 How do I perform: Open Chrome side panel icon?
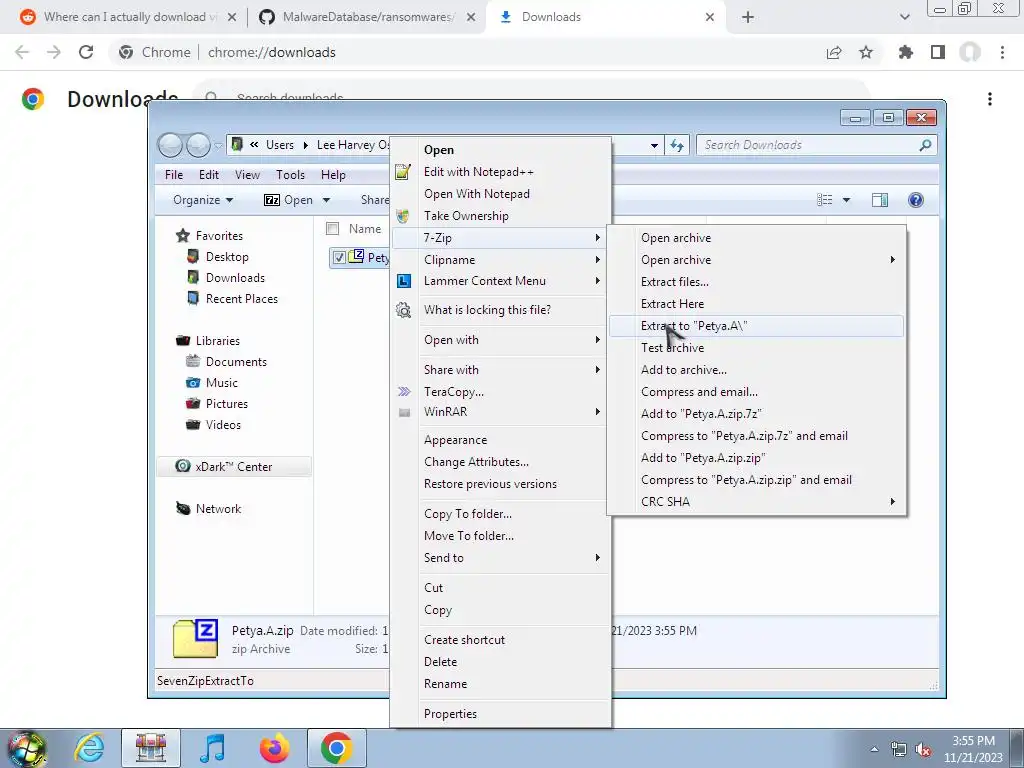point(938,52)
